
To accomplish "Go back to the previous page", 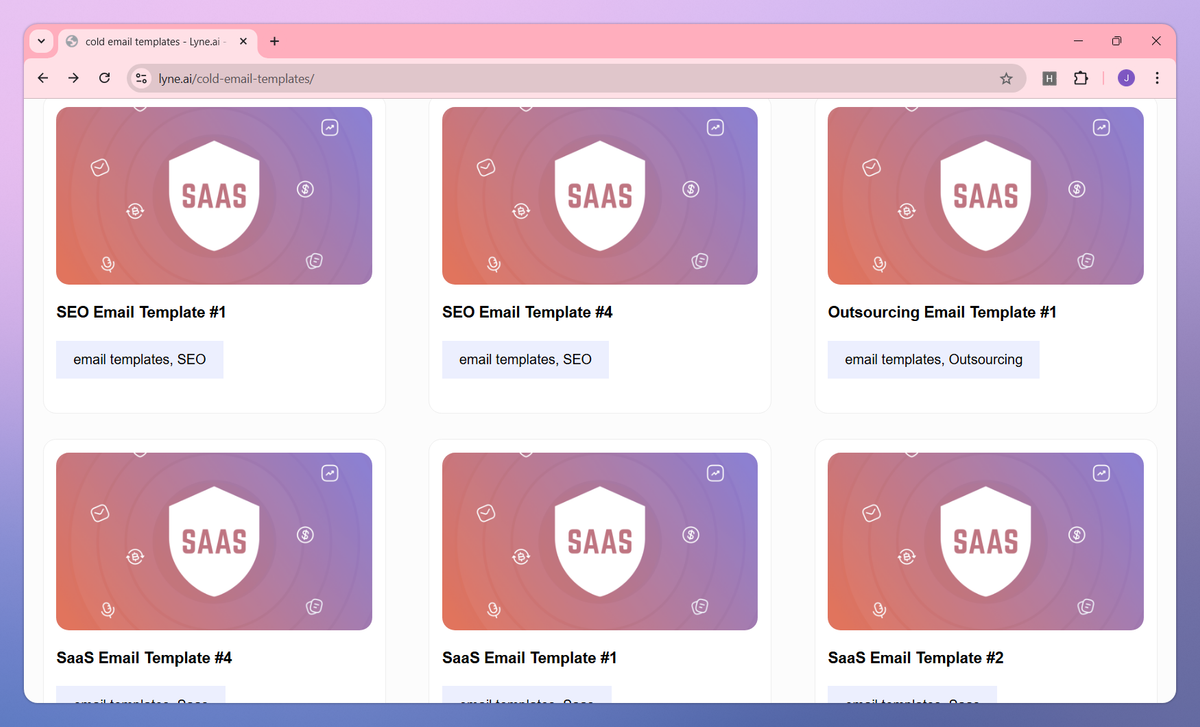I will tap(42, 78).
